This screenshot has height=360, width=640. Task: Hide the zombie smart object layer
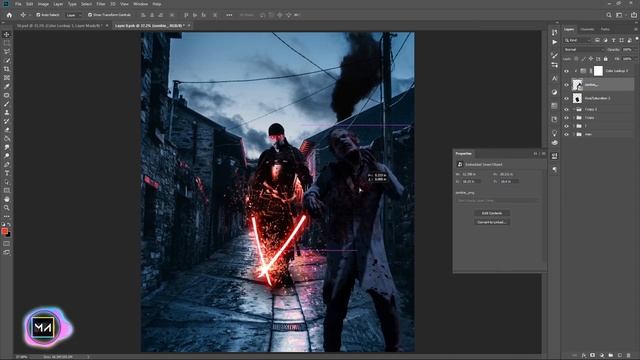tap(566, 85)
